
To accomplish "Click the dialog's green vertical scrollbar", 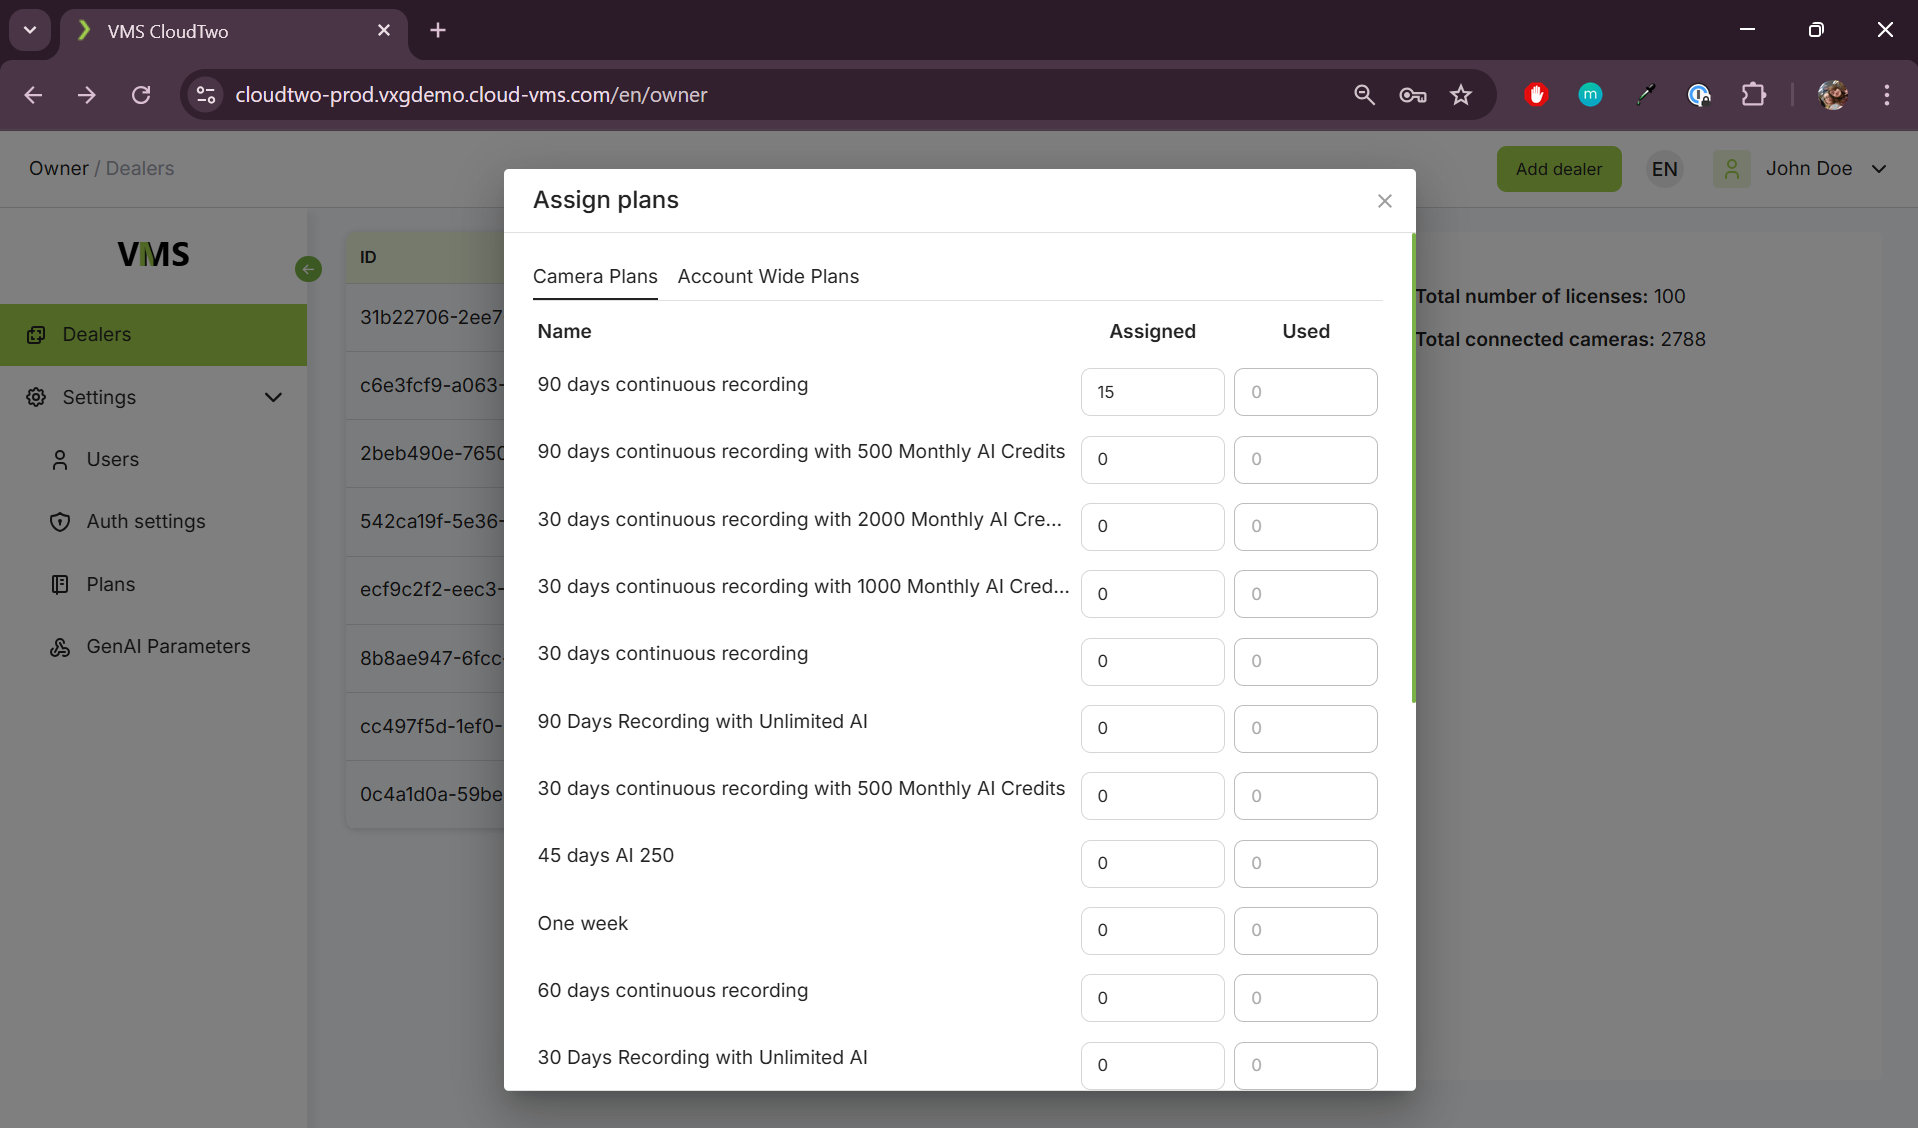I will (x=1413, y=468).
